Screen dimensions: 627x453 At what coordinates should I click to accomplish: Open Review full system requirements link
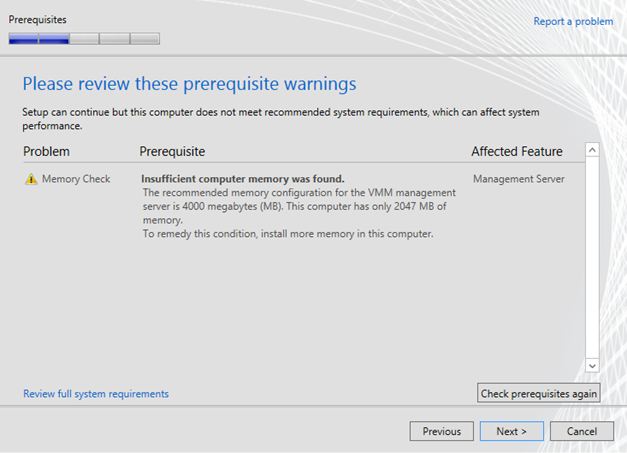pos(96,394)
